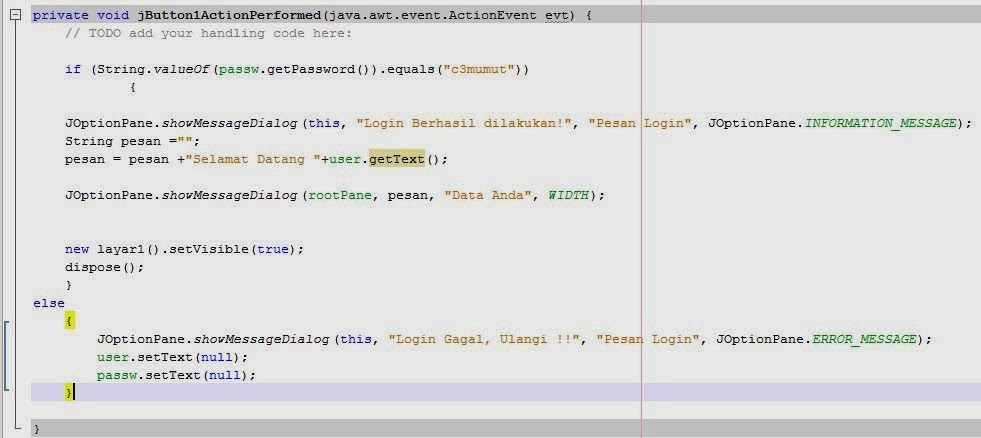Click the new layar1().setVisible(true) line
This screenshot has width=981, height=438.
(x=184, y=249)
